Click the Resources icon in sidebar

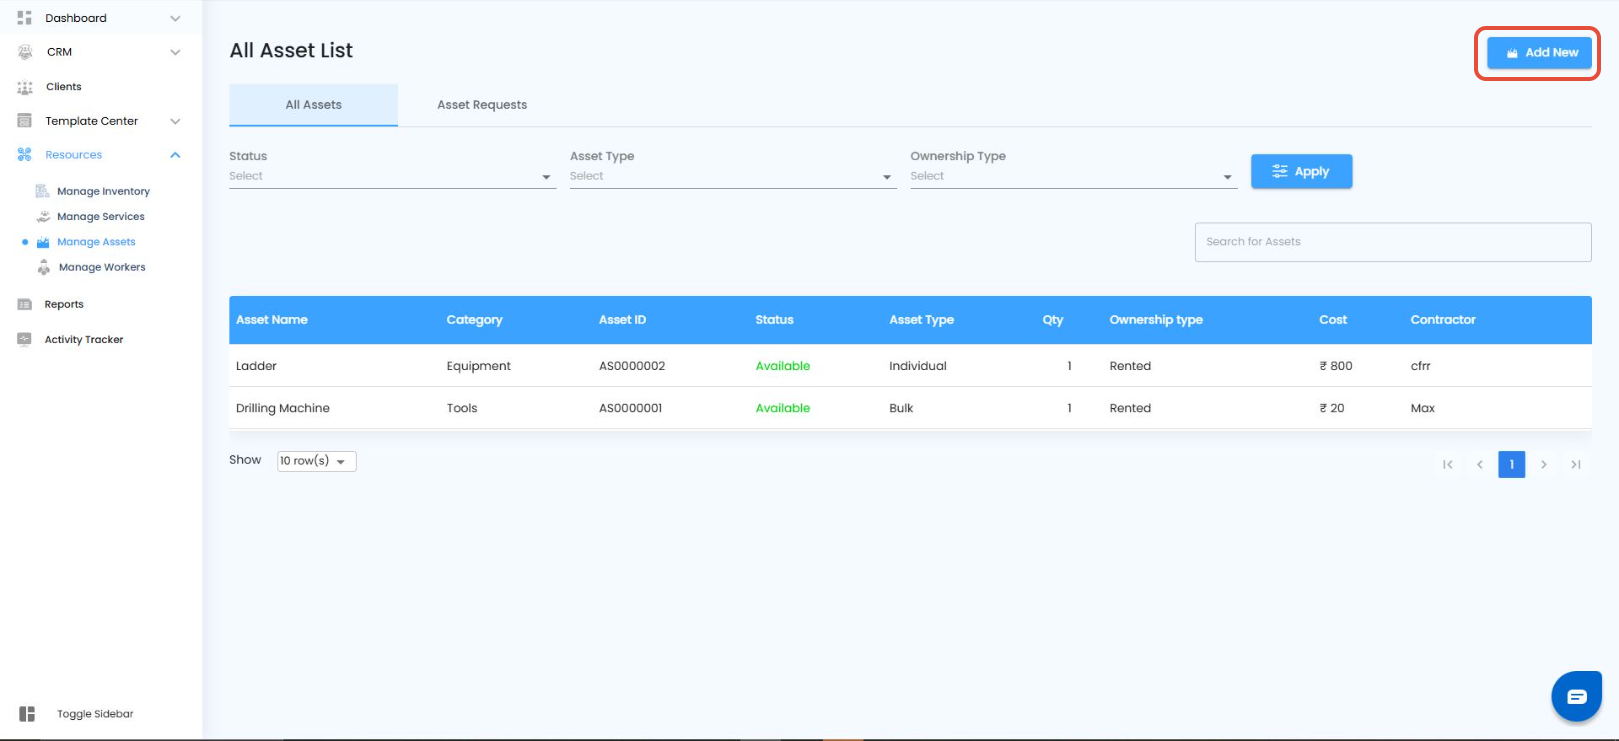click(x=25, y=155)
